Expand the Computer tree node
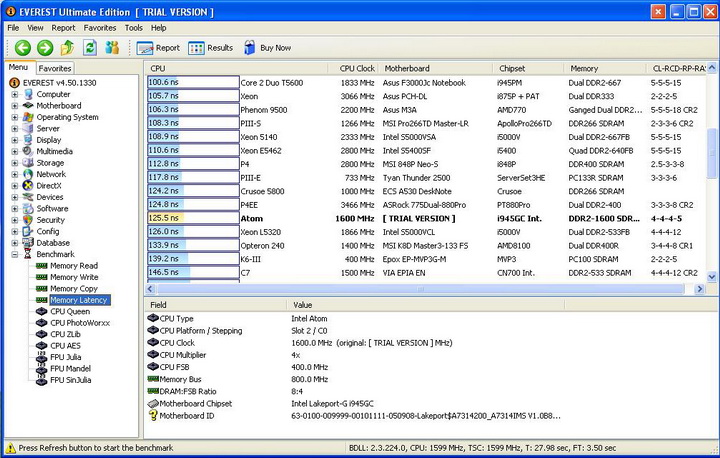The height and width of the screenshot is (458, 720). (15, 94)
